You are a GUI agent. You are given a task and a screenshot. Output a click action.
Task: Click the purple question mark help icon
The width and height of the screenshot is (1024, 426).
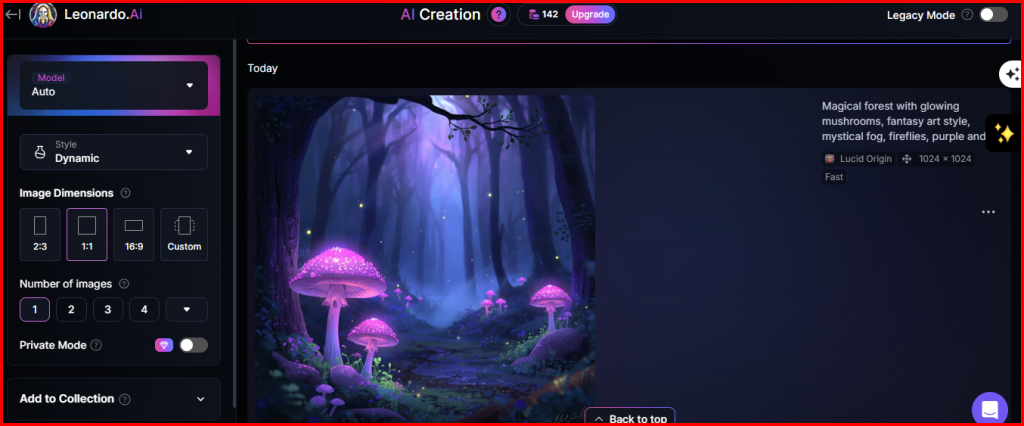[498, 14]
